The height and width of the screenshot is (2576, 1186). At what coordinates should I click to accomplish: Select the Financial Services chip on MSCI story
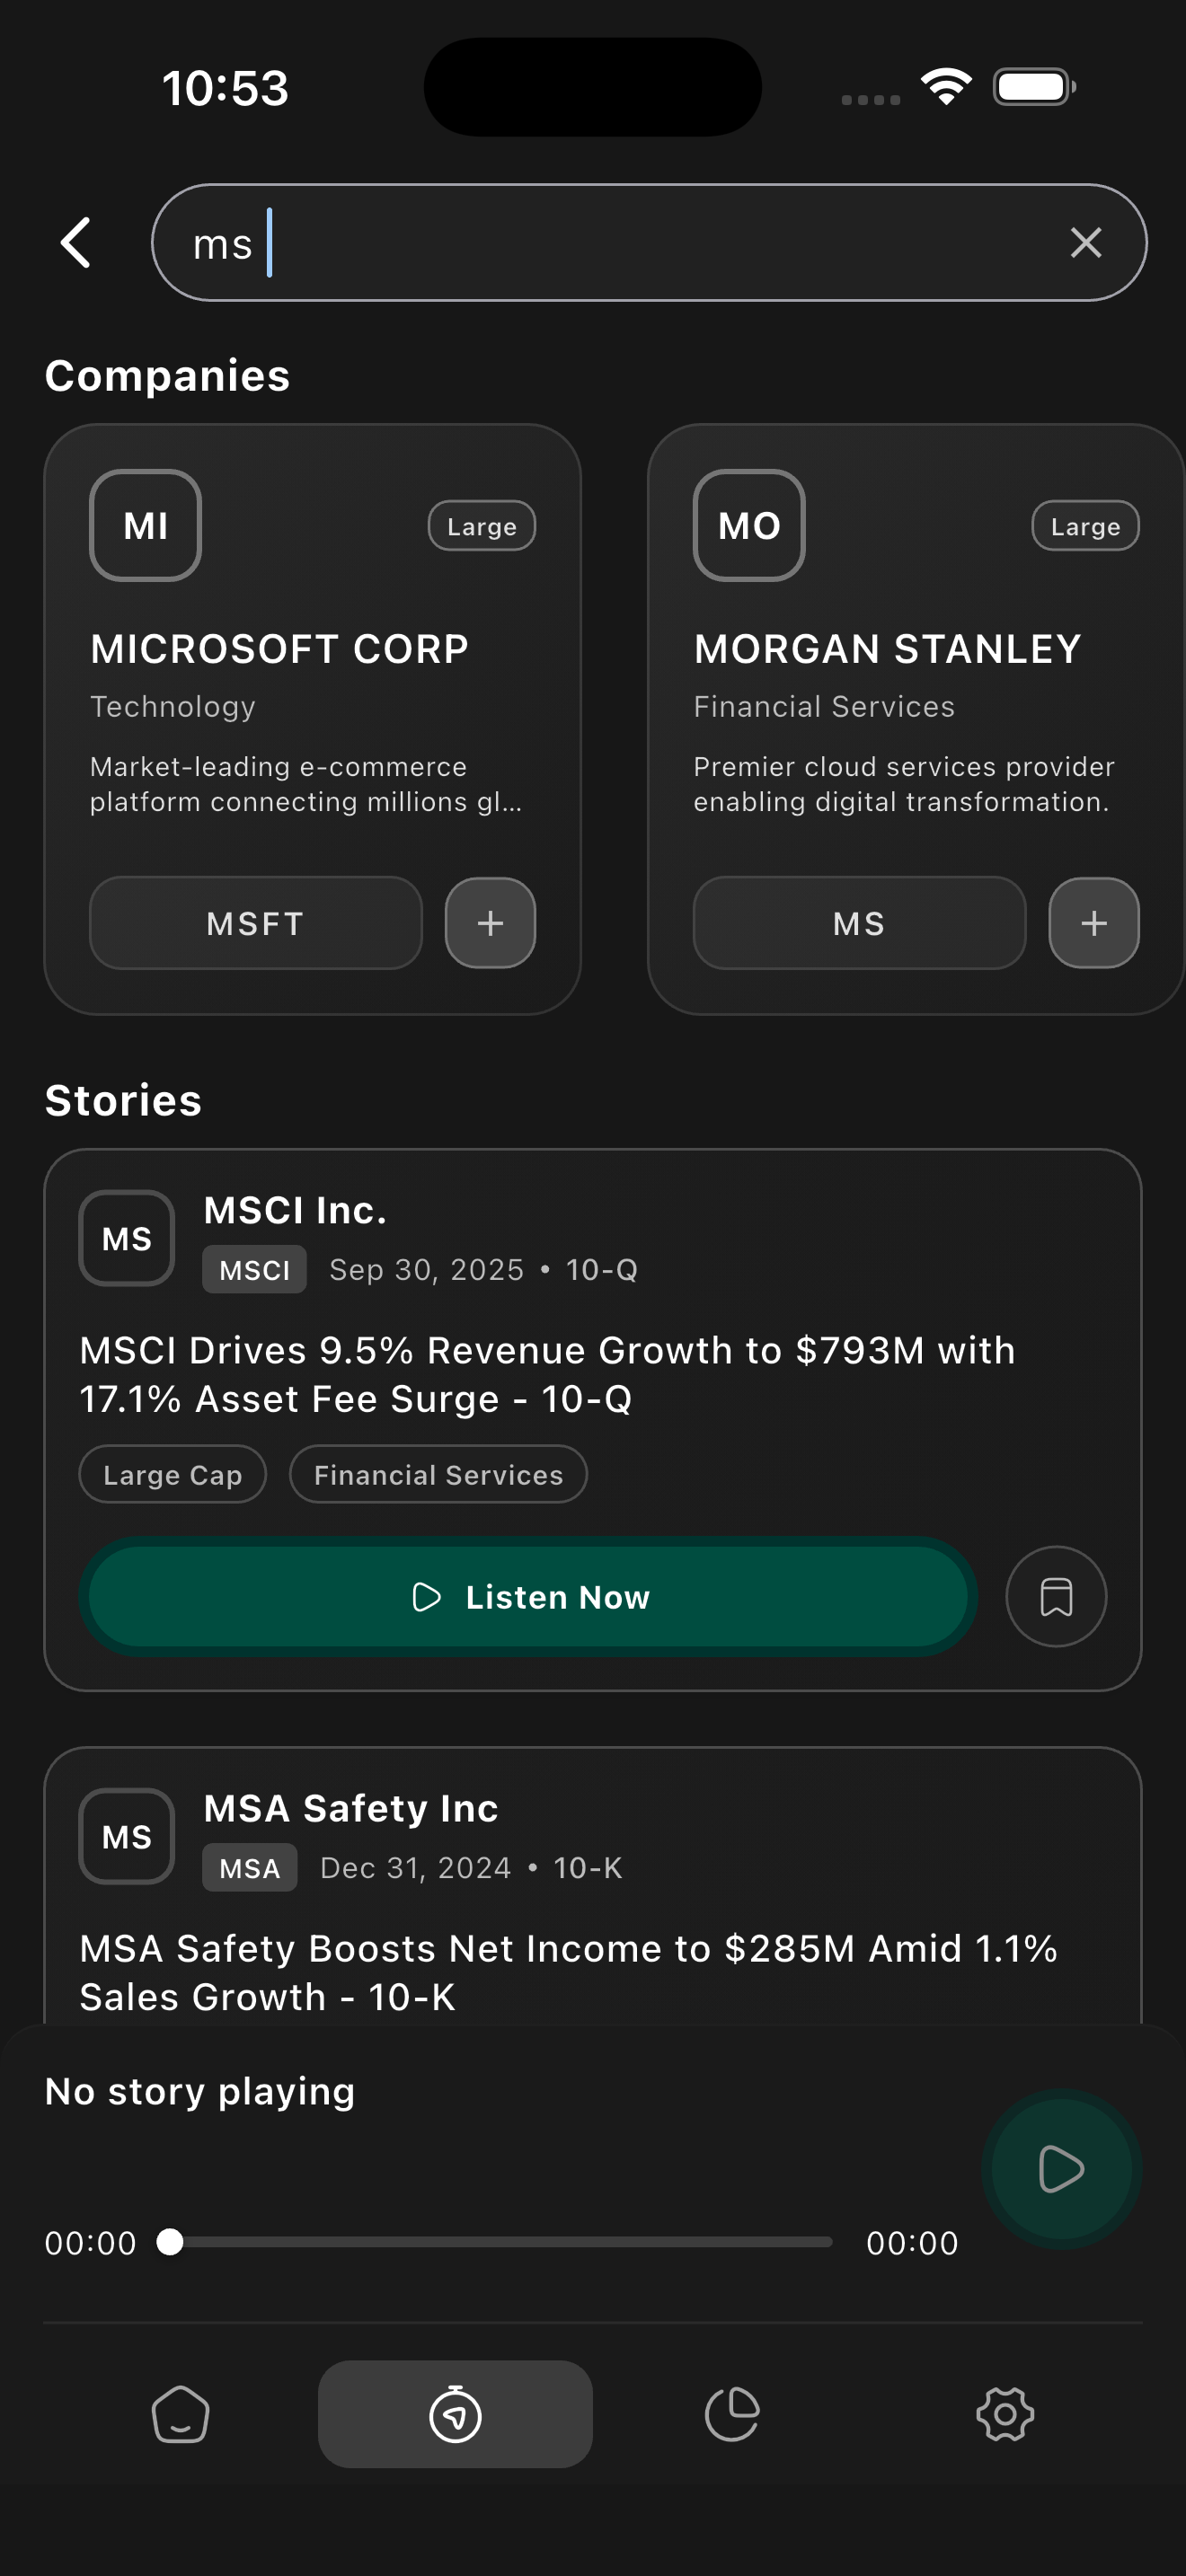[x=437, y=1473]
